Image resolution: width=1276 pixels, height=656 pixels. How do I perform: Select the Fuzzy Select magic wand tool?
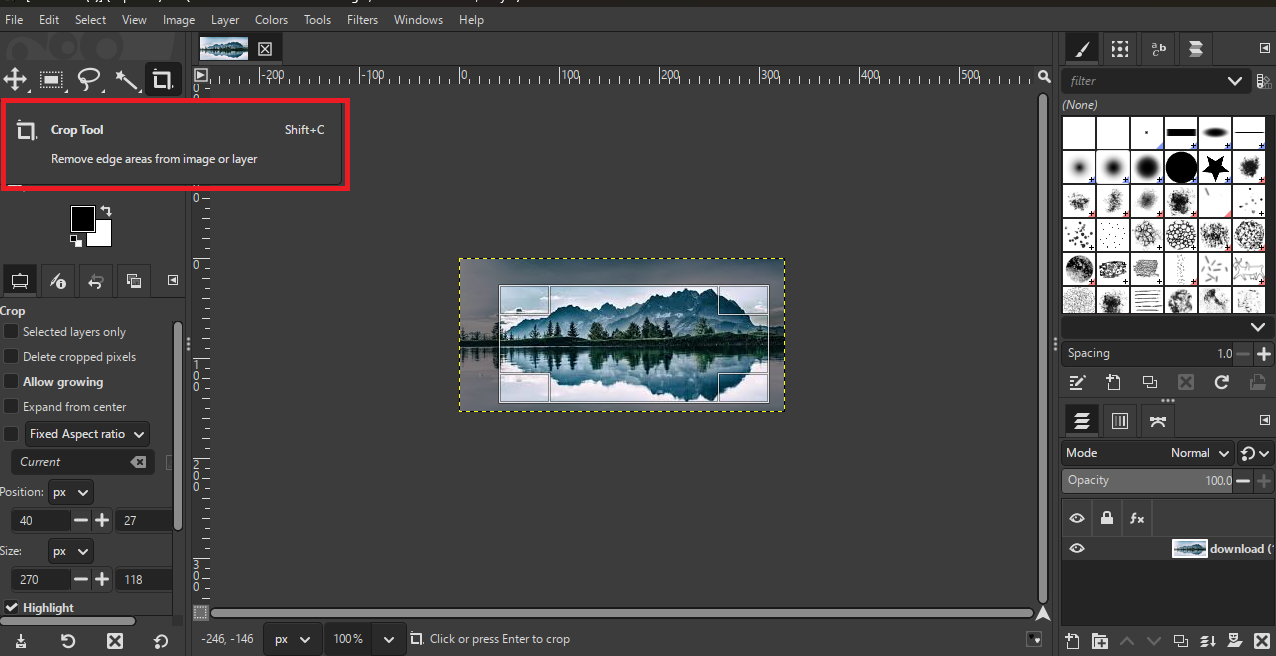click(126, 80)
